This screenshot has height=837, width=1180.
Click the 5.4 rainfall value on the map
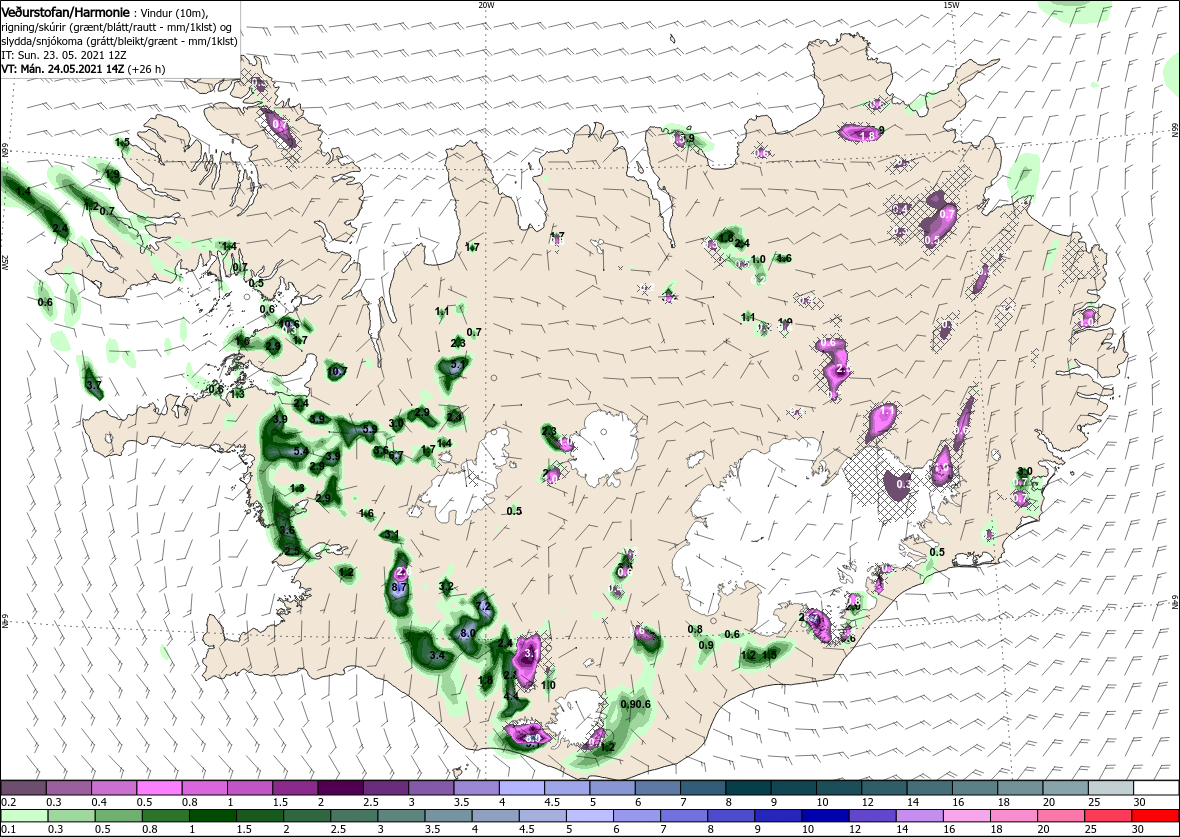click(x=300, y=451)
